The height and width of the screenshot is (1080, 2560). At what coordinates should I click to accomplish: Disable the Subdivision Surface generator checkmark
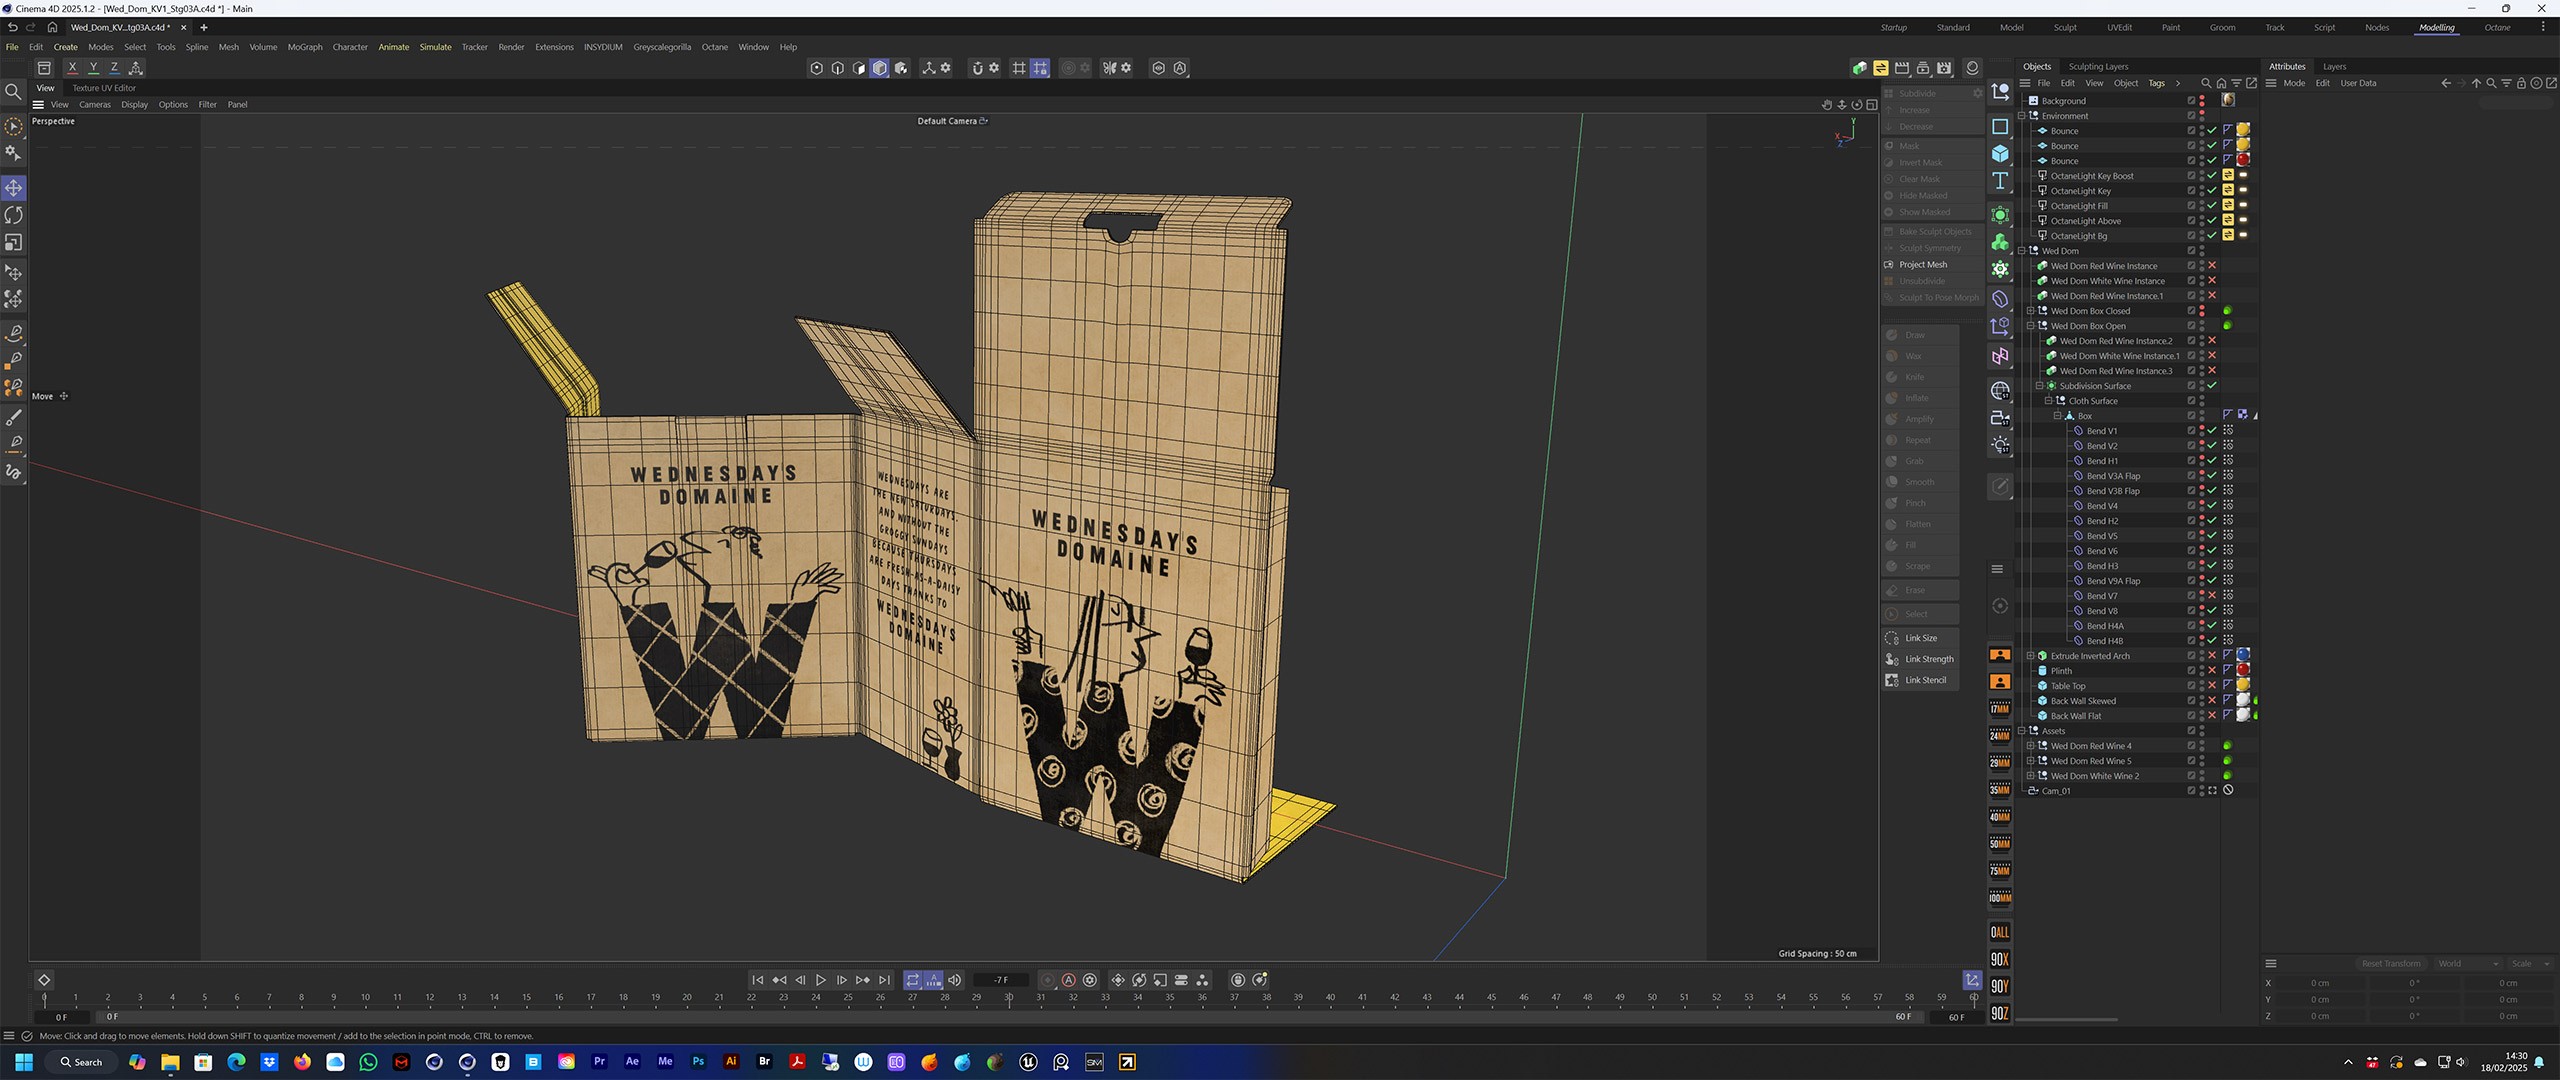[2212, 386]
